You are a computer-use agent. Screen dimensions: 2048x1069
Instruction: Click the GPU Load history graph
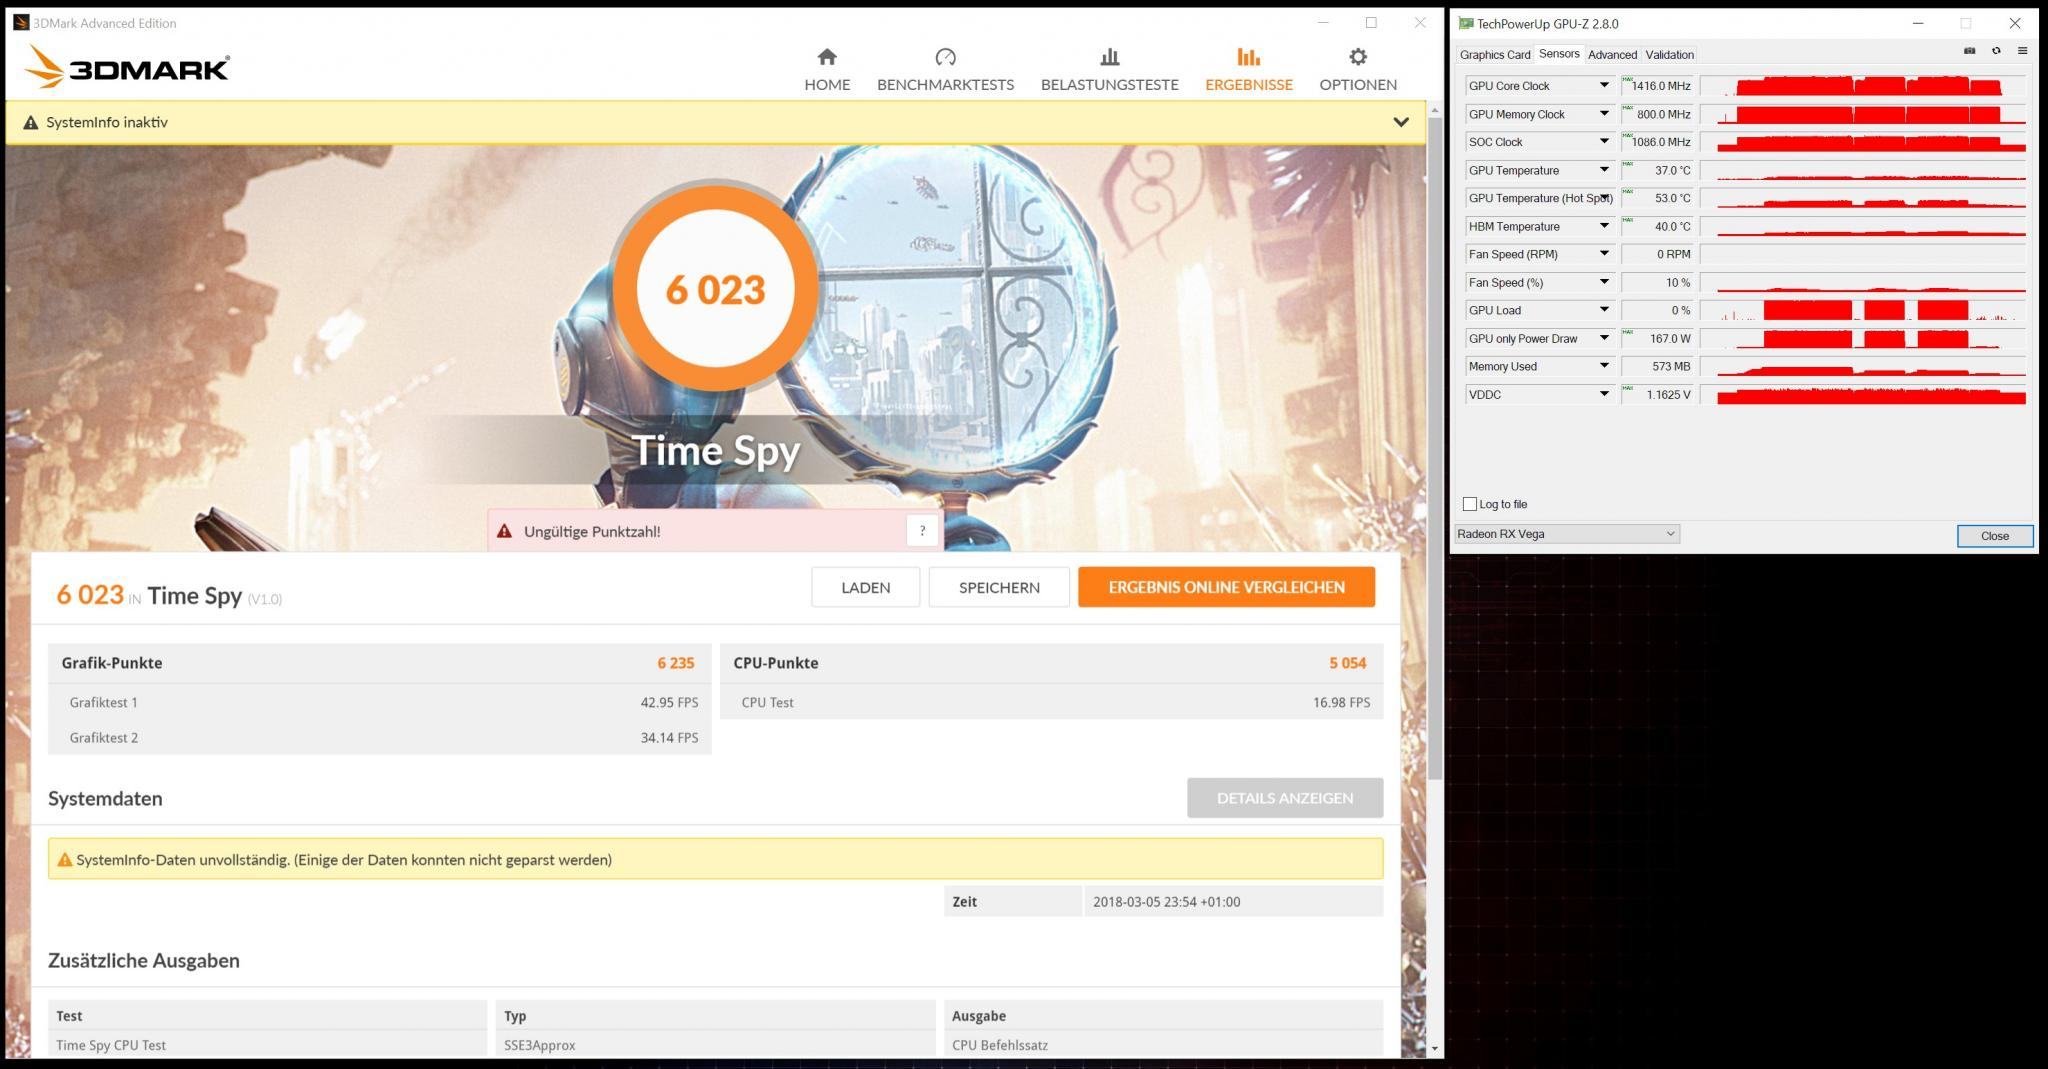pyautogui.click(x=1863, y=310)
